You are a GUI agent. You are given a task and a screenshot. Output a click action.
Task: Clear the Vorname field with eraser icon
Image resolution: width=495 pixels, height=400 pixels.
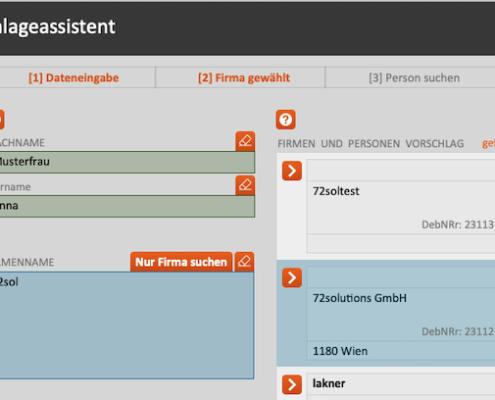tap(245, 185)
